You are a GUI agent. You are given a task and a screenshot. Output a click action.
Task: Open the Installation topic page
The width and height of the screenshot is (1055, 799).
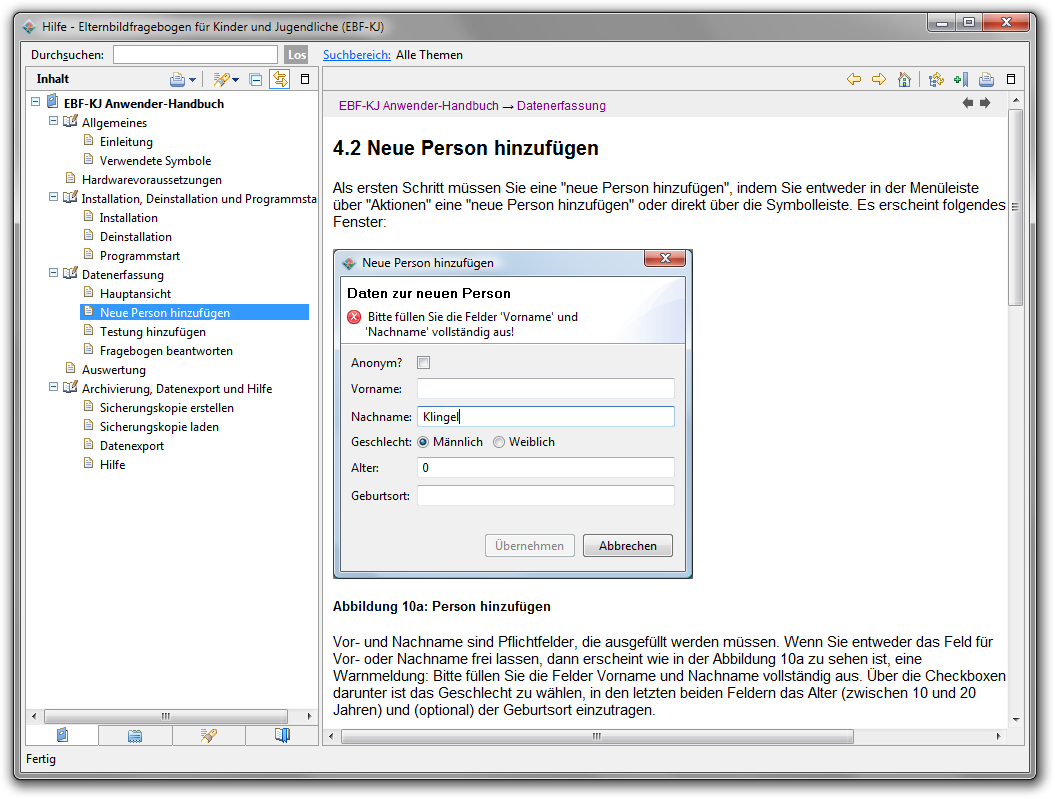click(129, 218)
